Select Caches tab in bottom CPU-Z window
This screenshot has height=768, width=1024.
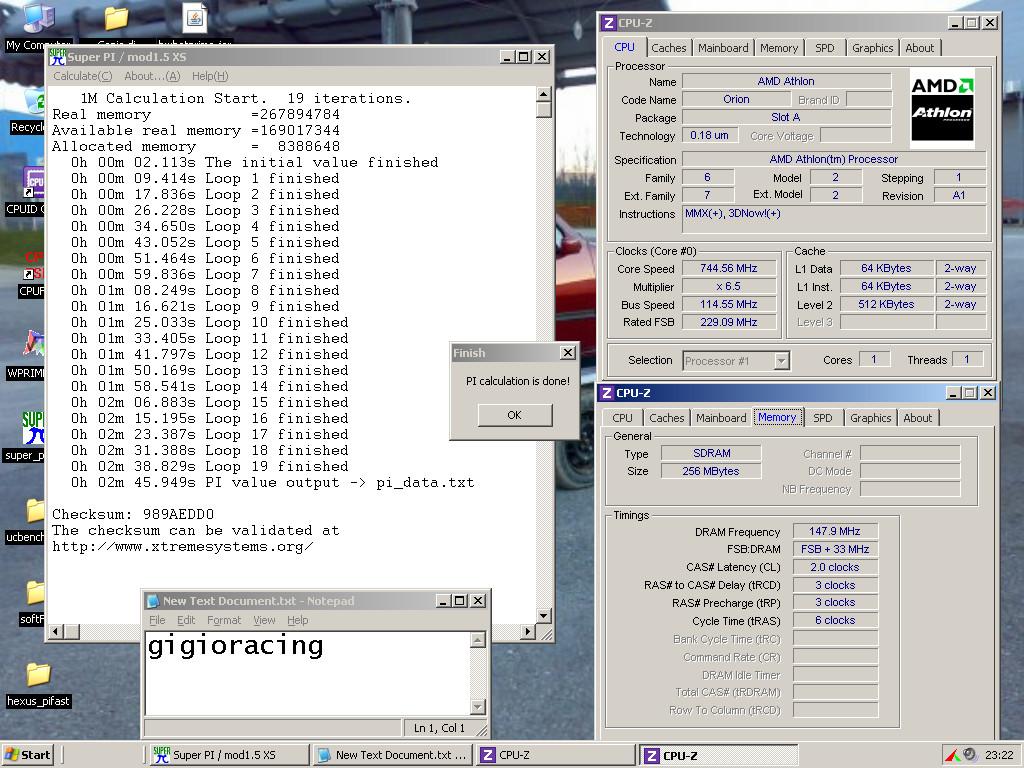click(667, 418)
